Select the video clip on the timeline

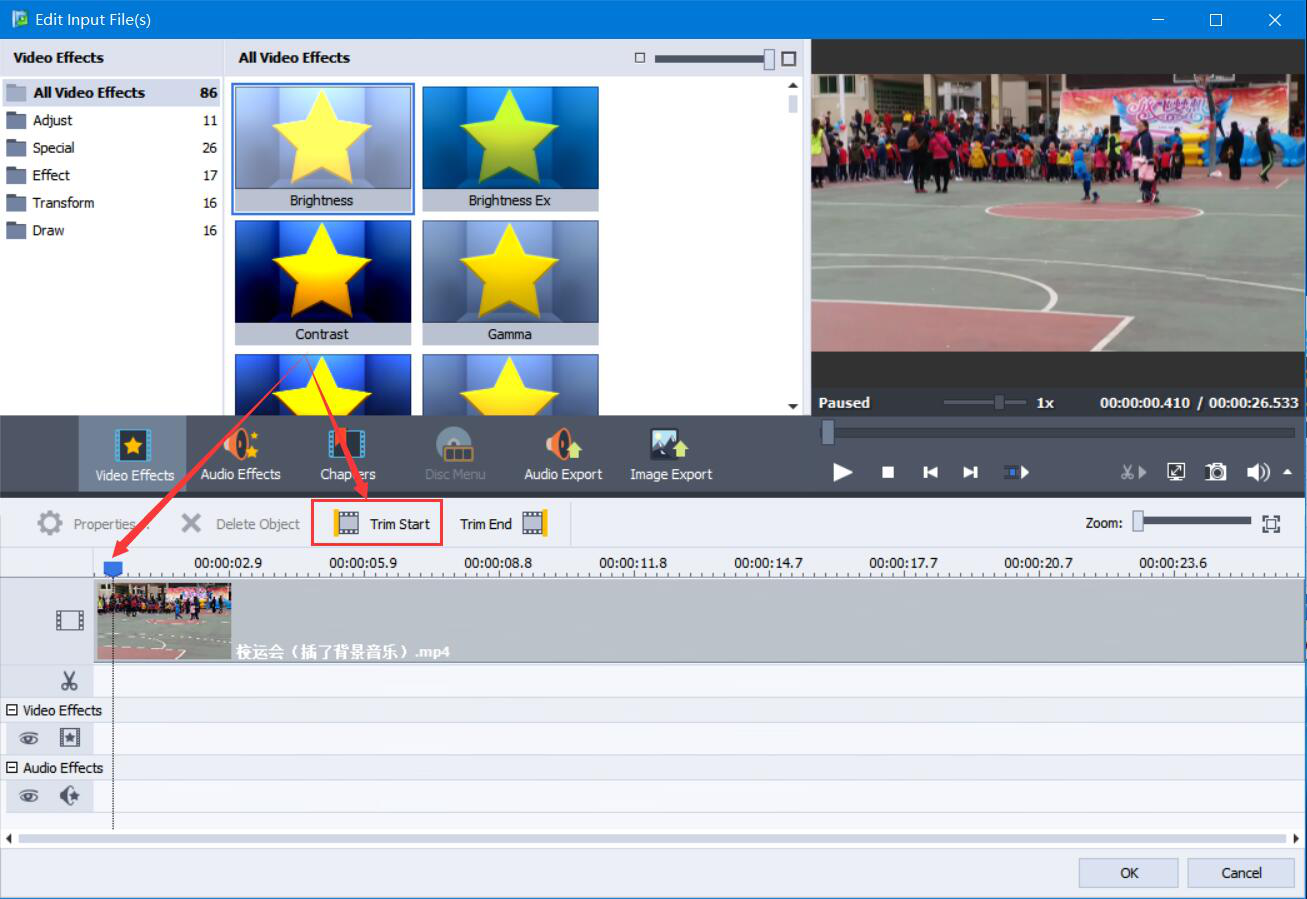[700, 620]
